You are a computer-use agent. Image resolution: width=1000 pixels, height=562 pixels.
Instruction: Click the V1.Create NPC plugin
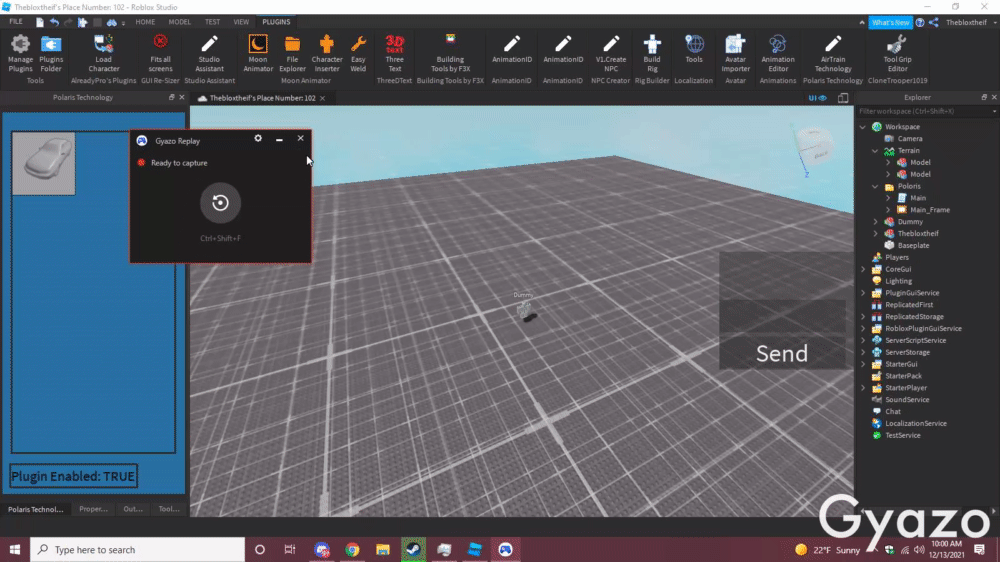[x=610, y=54]
